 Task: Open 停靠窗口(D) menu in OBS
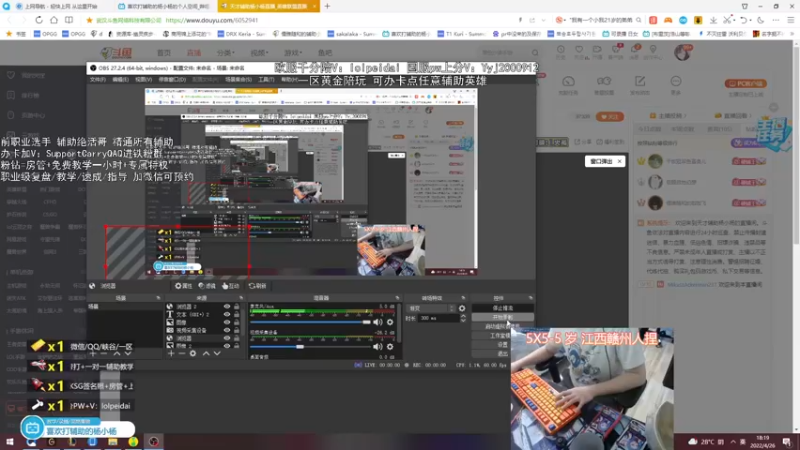pos(172,80)
